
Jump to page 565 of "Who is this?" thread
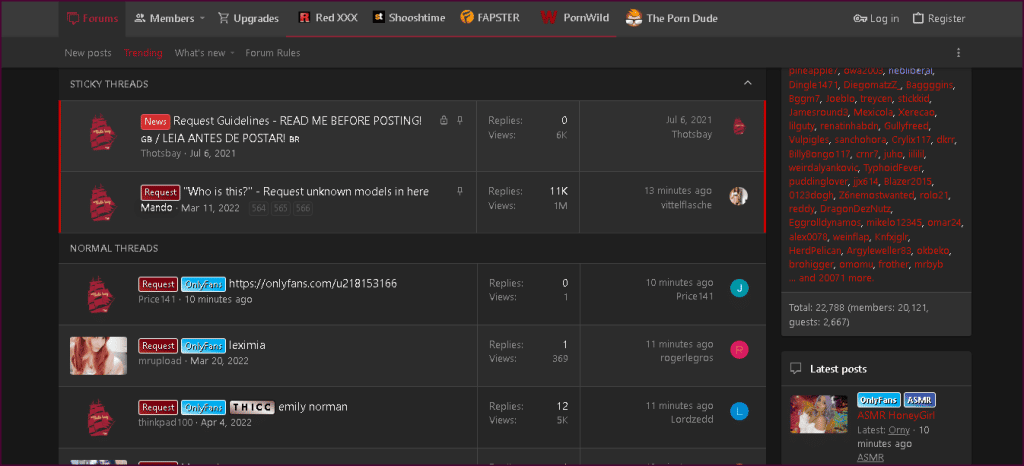[x=281, y=208]
